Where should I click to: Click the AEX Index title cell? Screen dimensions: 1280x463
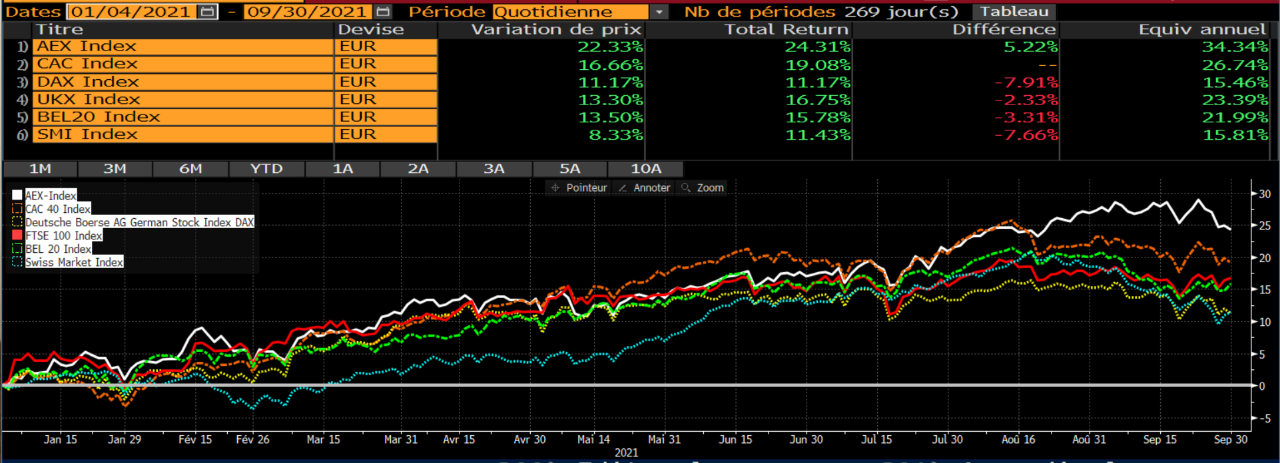click(x=184, y=47)
